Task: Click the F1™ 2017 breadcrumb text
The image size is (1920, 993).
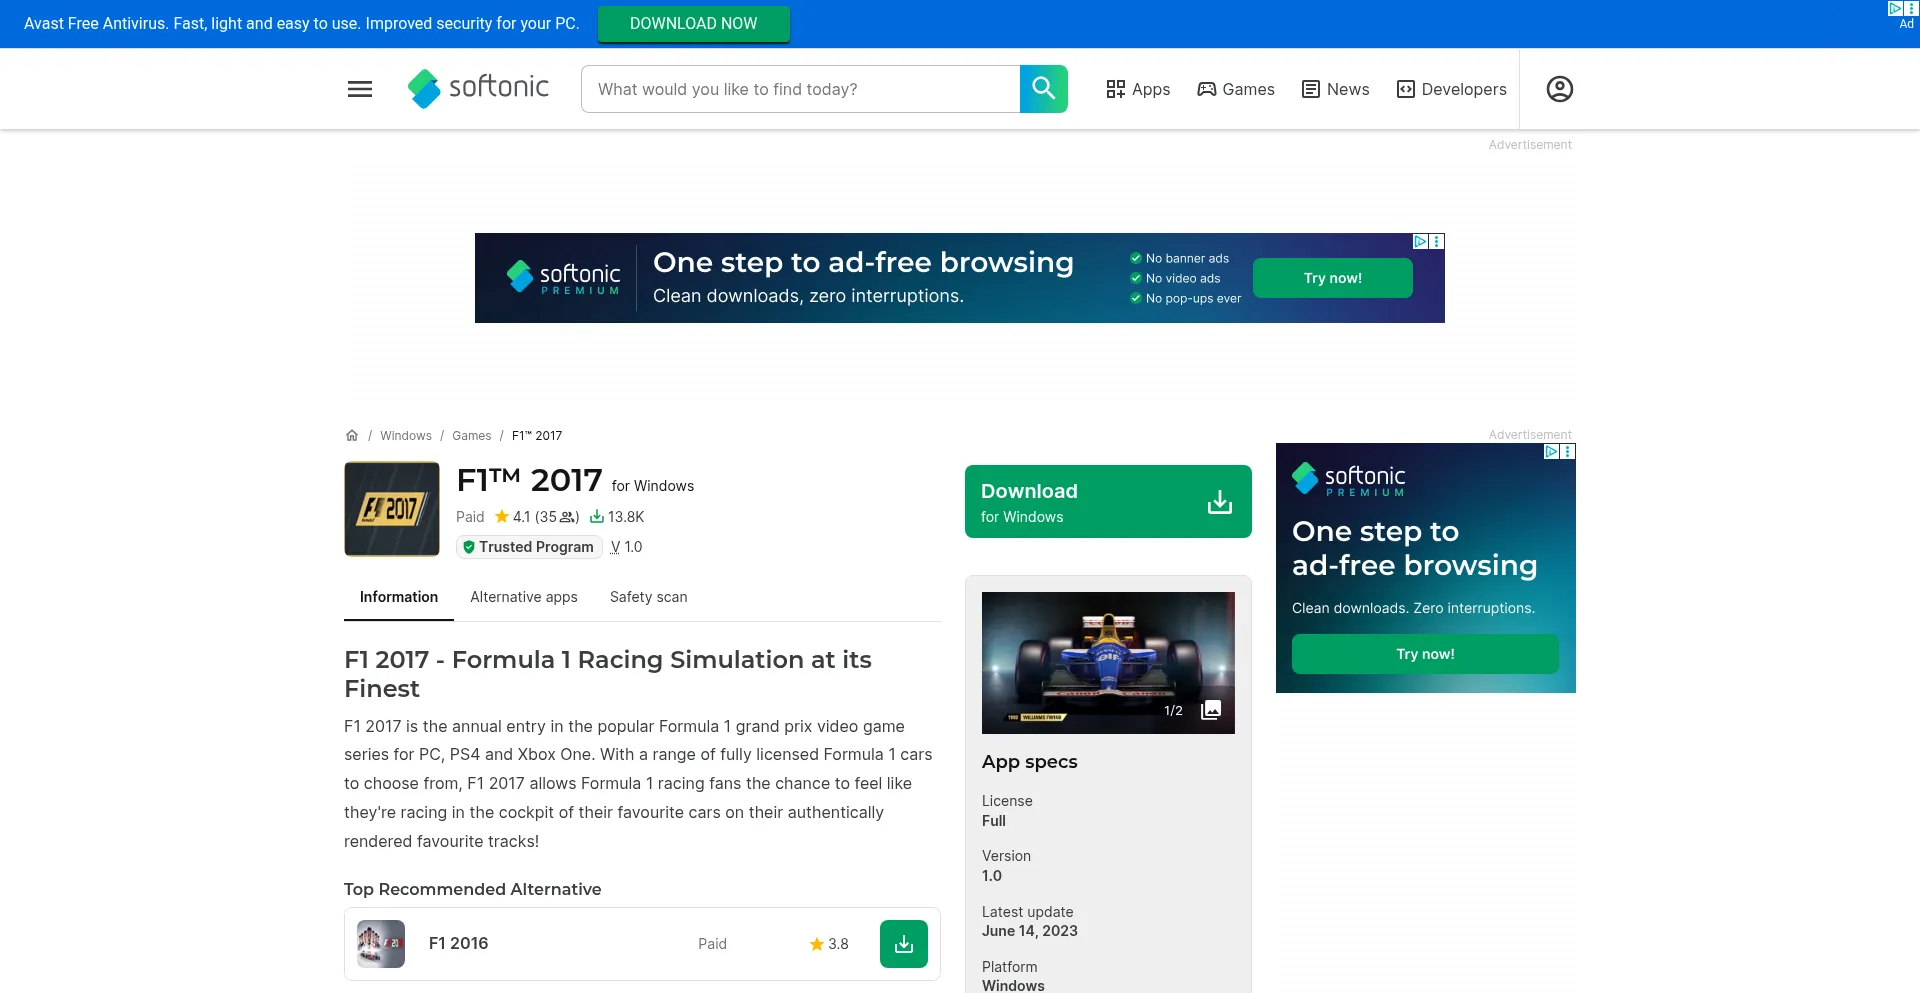Action: pyautogui.click(x=537, y=436)
